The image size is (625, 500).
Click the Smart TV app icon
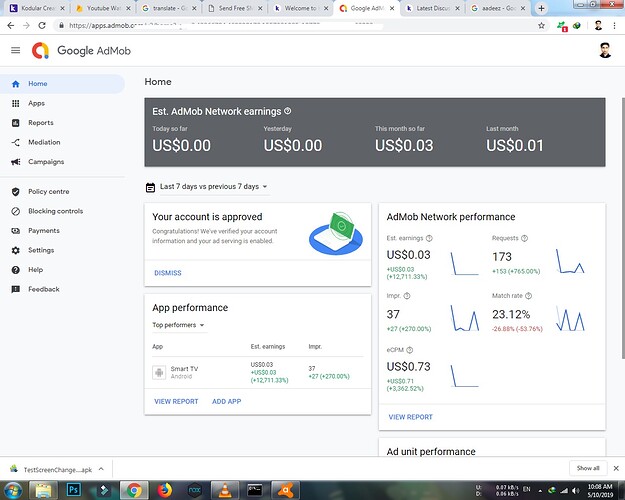pos(159,372)
